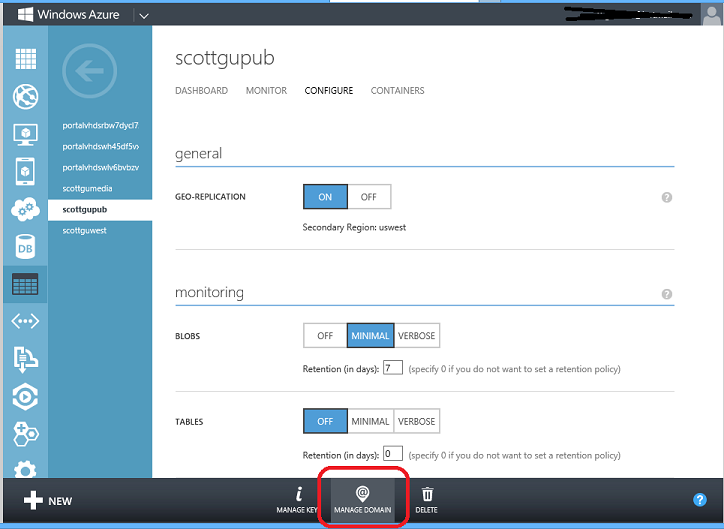Click the BLOBS label
724x529 pixels.
pos(187,336)
